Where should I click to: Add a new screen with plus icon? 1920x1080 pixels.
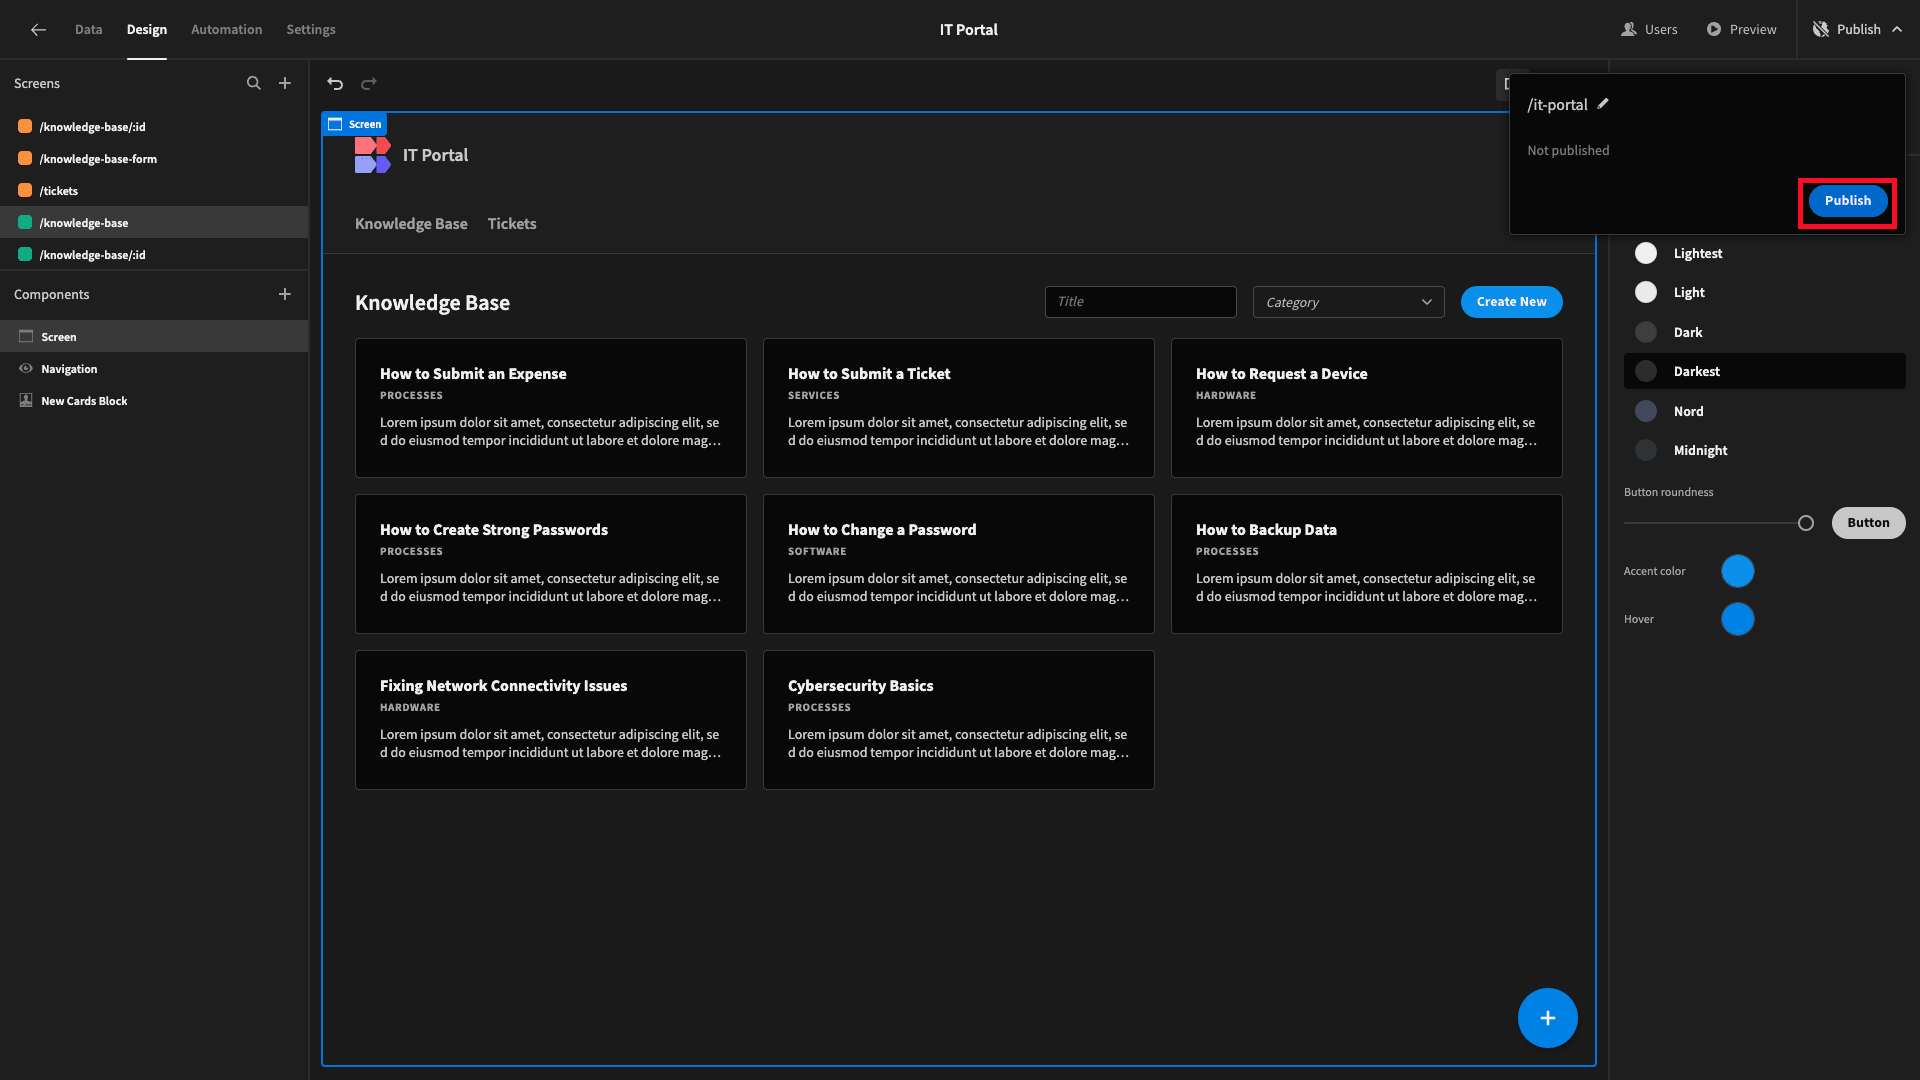point(285,83)
